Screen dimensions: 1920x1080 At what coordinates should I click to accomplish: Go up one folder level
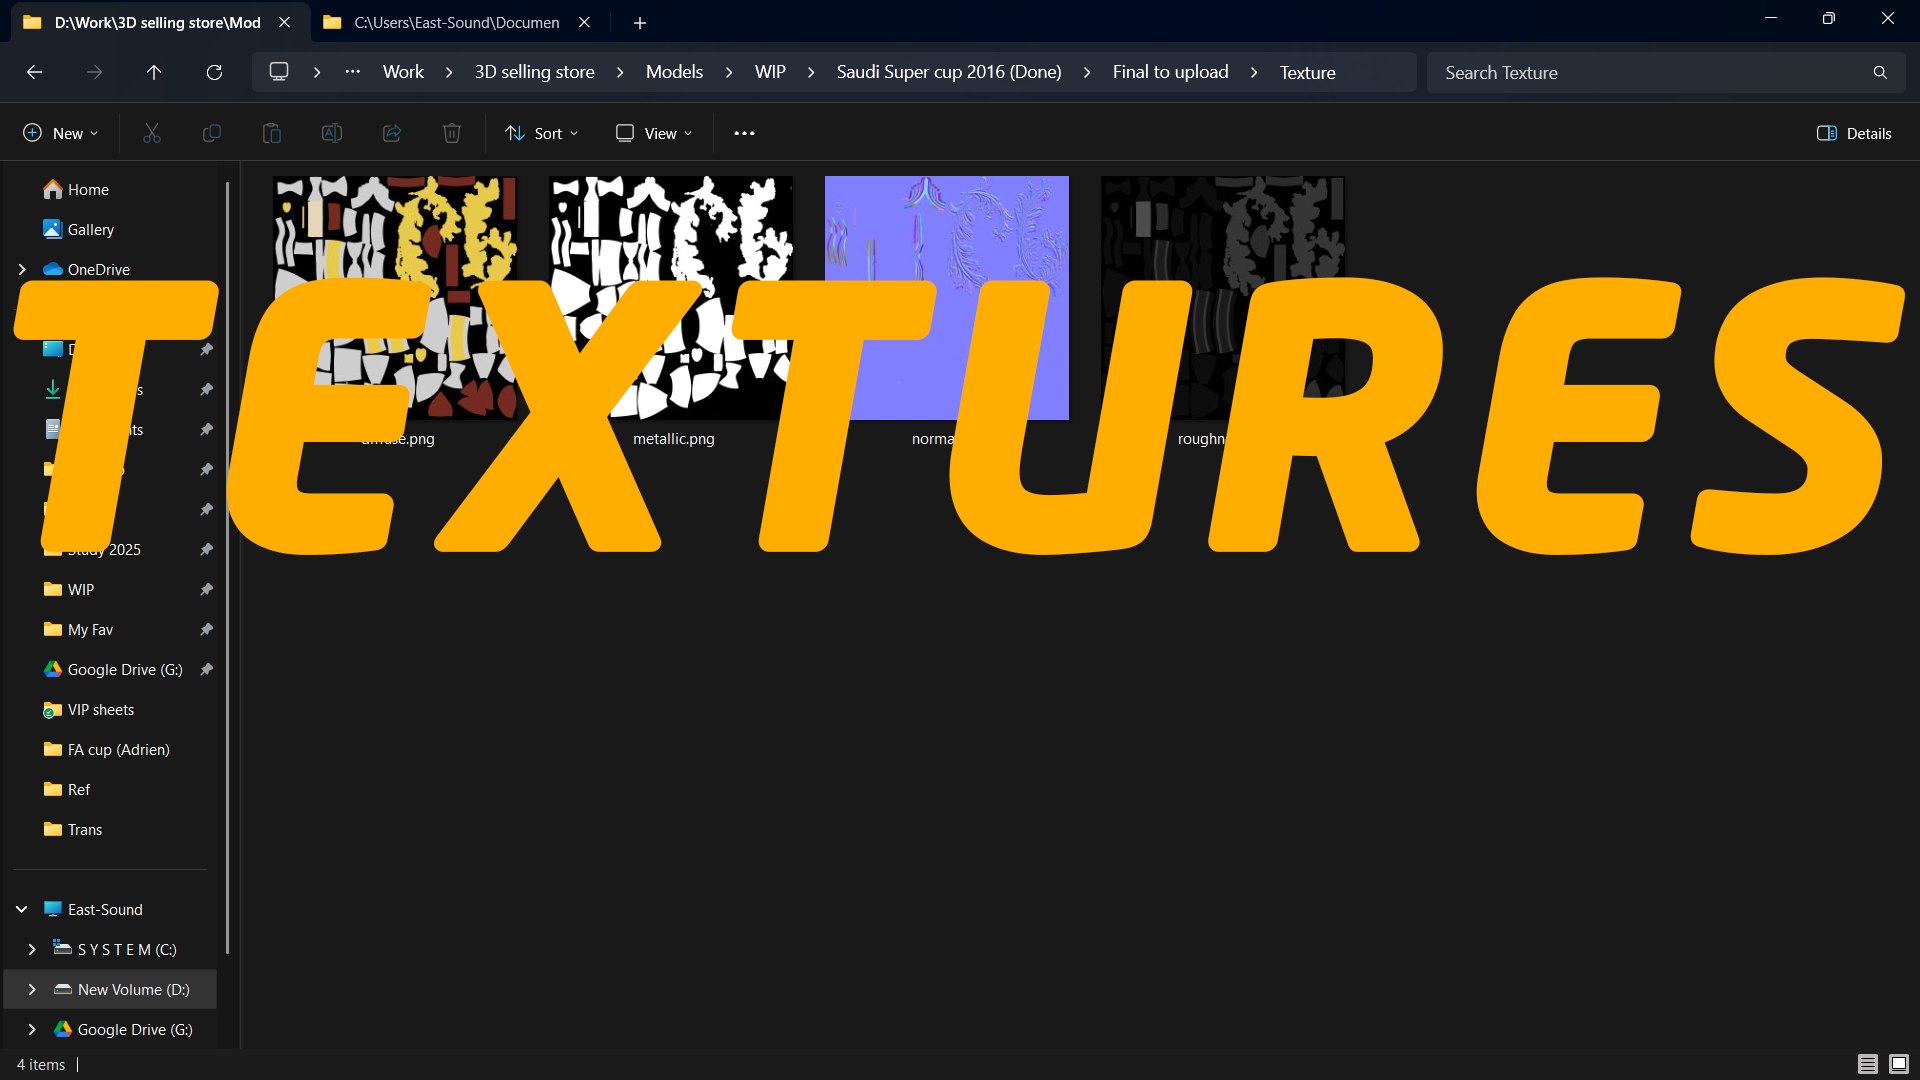pyautogui.click(x=154, y=72)
